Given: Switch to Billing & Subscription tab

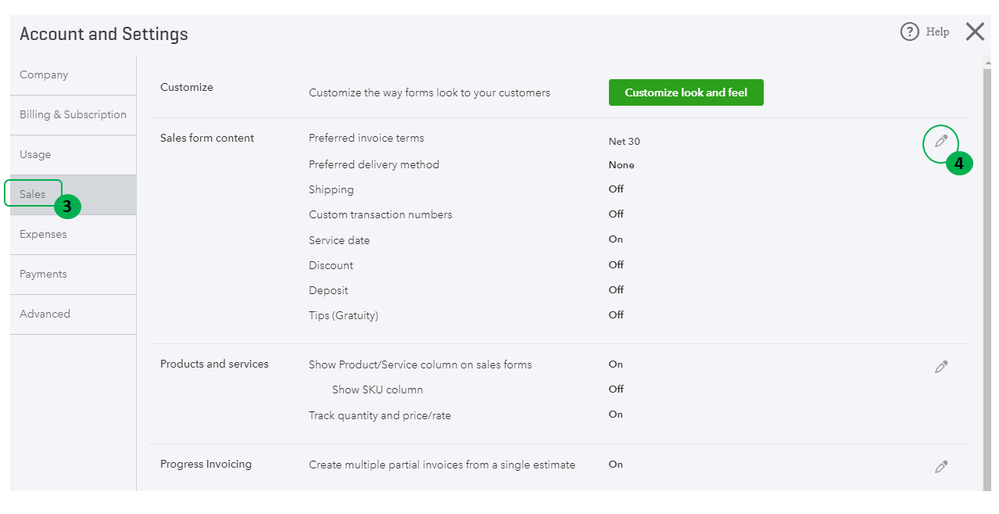Looking at the screenshot, I should (73, 115).
